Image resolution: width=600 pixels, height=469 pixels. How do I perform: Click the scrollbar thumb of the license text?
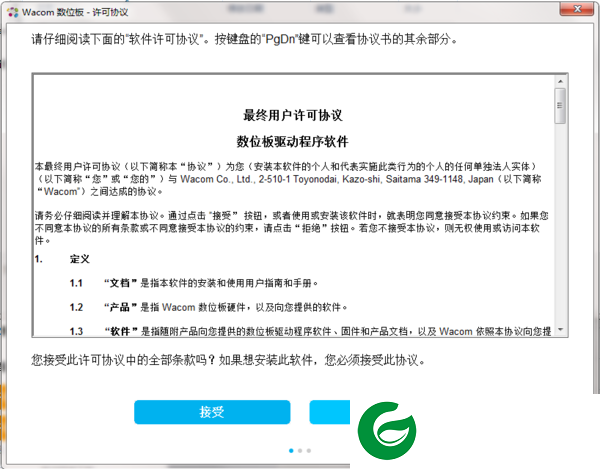[560, 106]
